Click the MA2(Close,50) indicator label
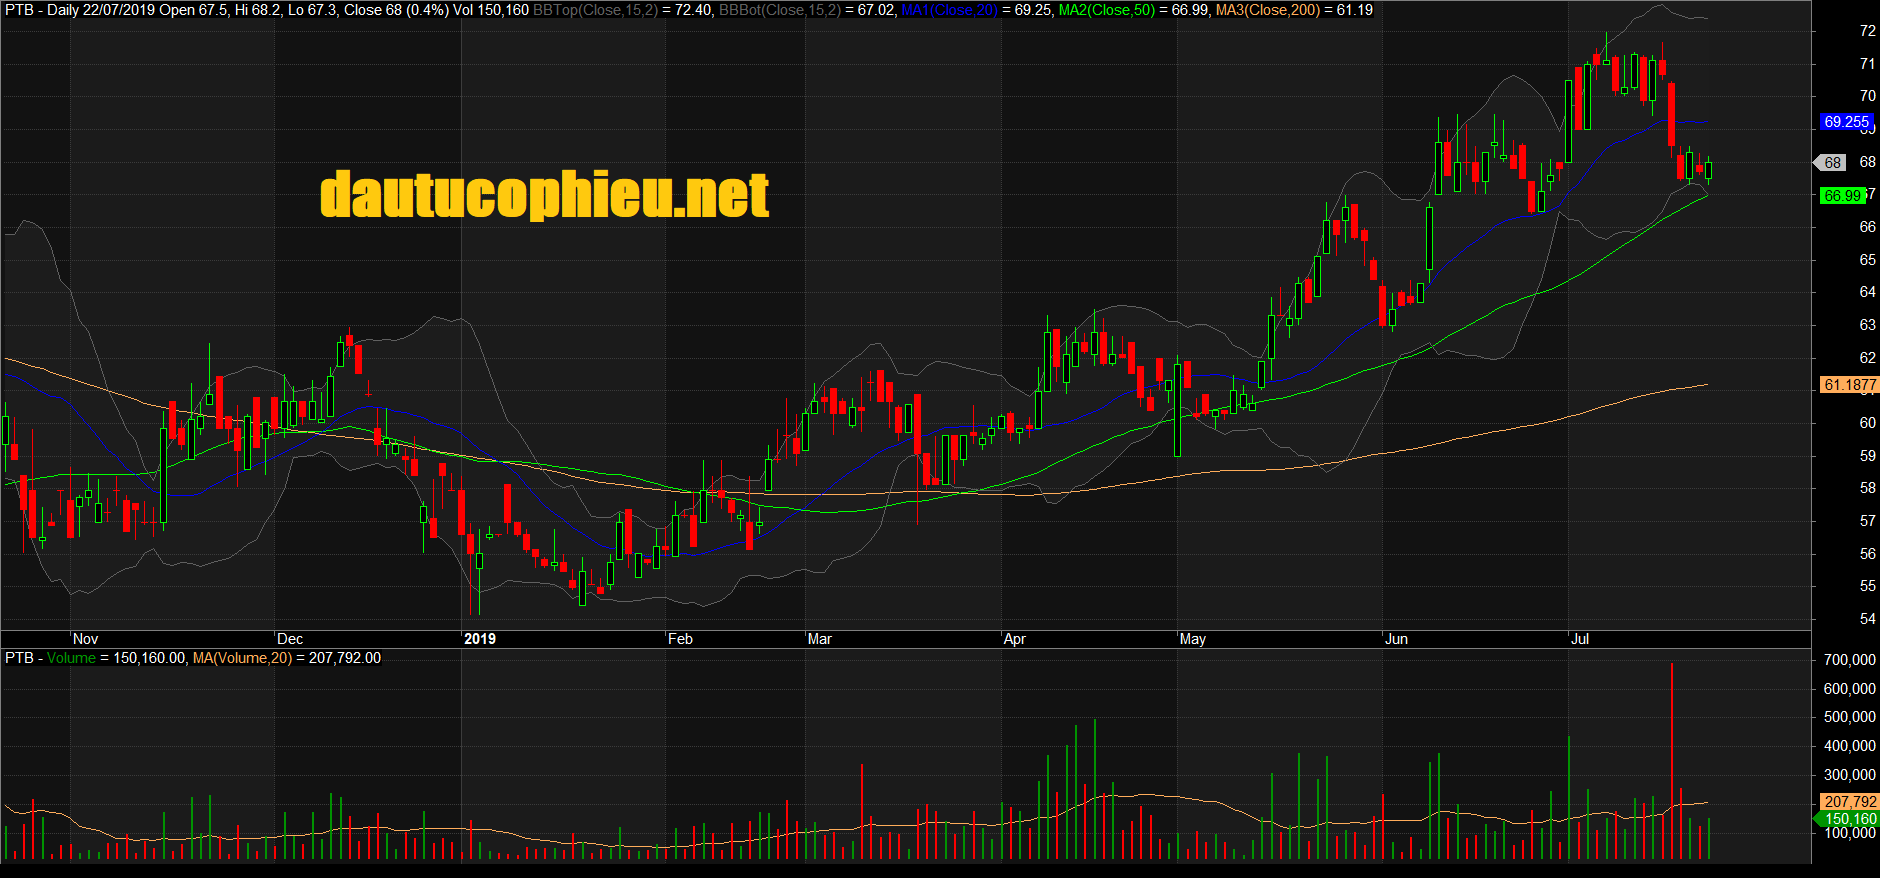This screenshot has width=1880, height=878. [x=1106, y=10]
